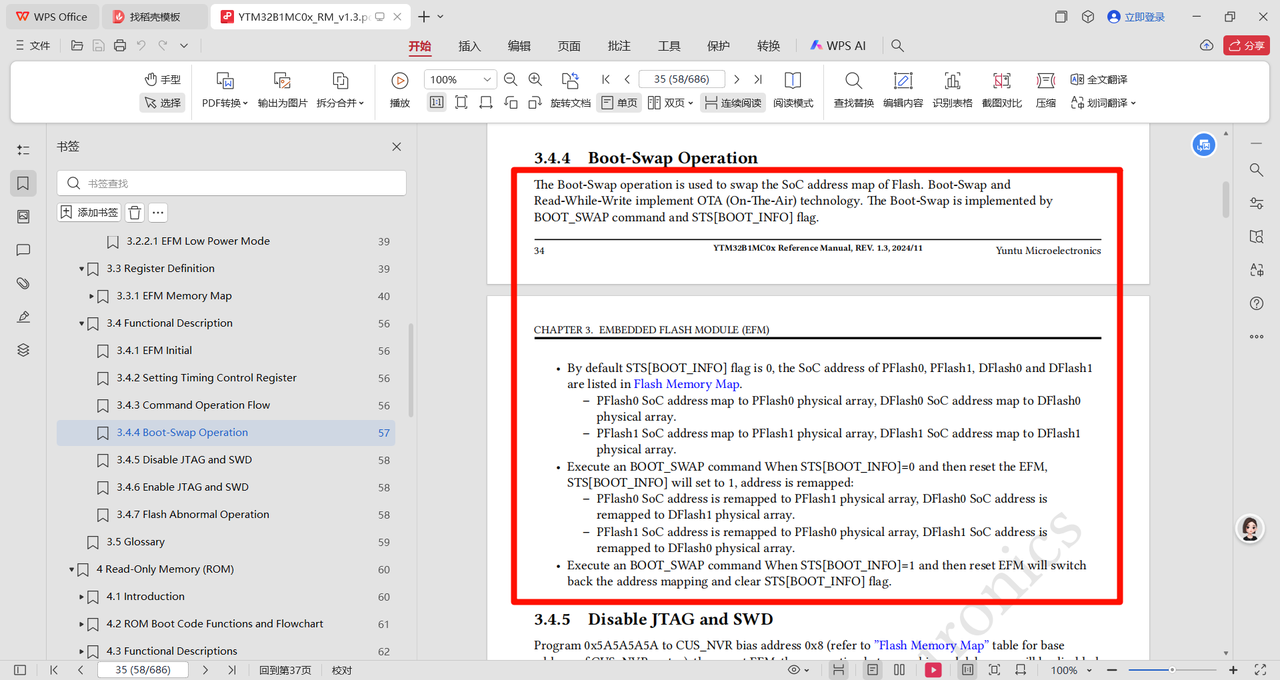Export as Image (输出为图片)
The image size is (1280, 680).
coord(283,89)
